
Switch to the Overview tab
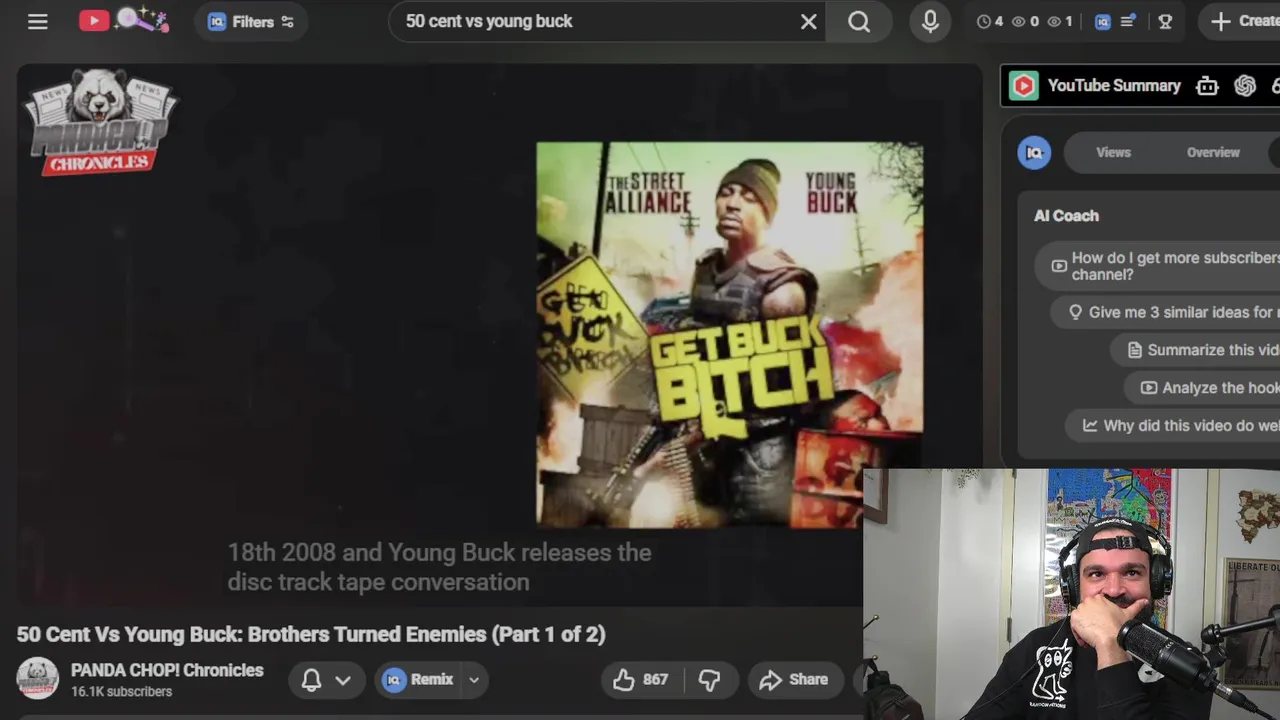(1213, 152)
